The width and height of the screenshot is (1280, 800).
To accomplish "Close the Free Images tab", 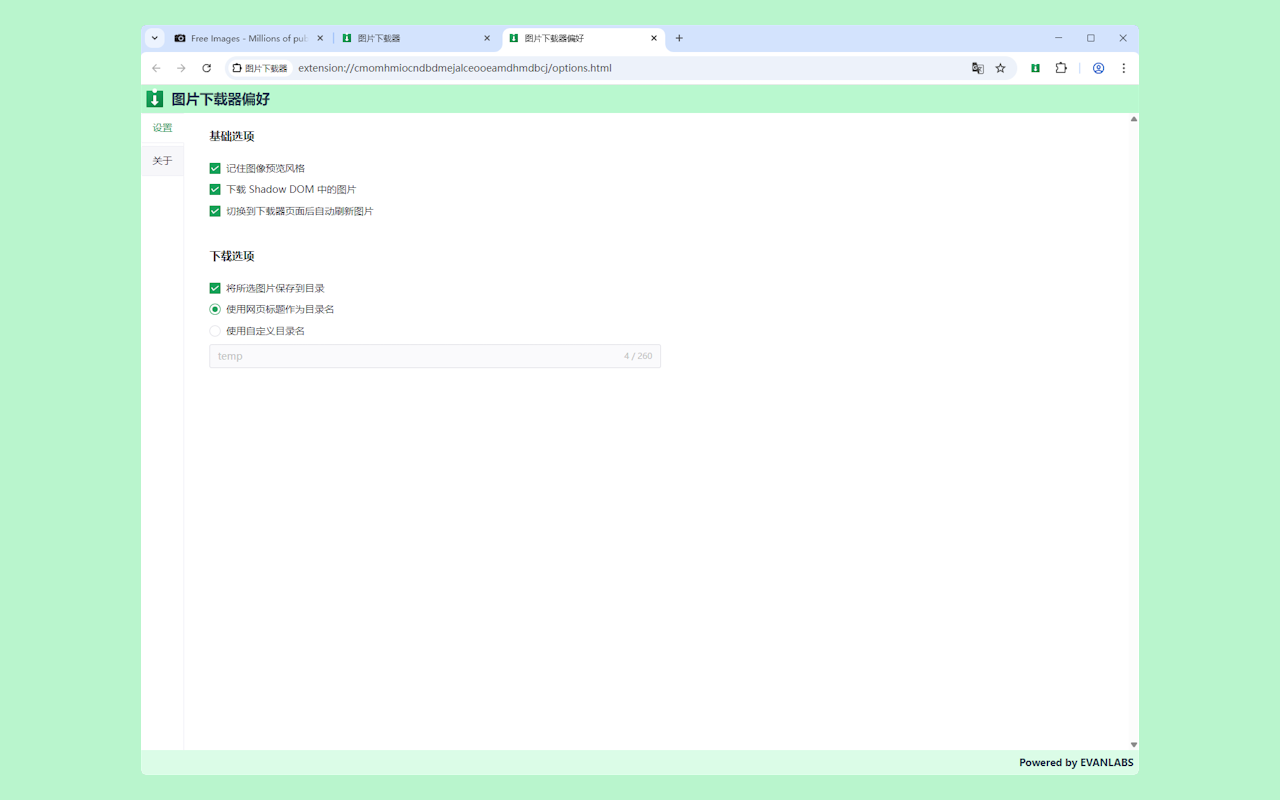I will (320, 38).
